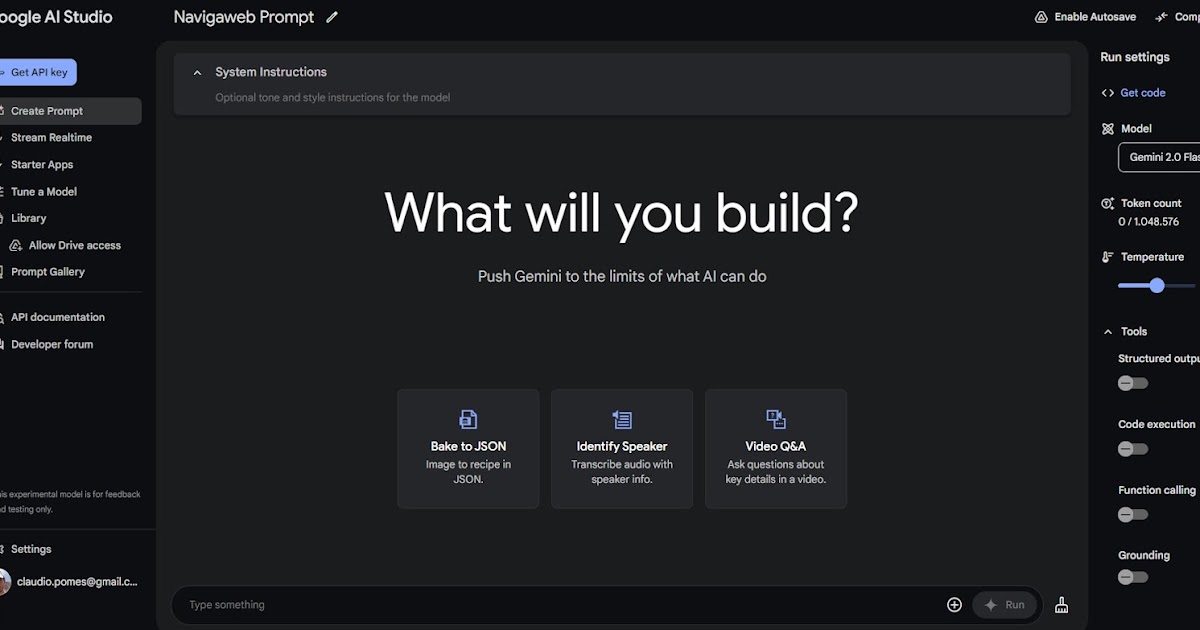The height and width of the screenshot is (630, 1200).
Task: Click the Bake to JSON image icon
Action: point(468,419)
